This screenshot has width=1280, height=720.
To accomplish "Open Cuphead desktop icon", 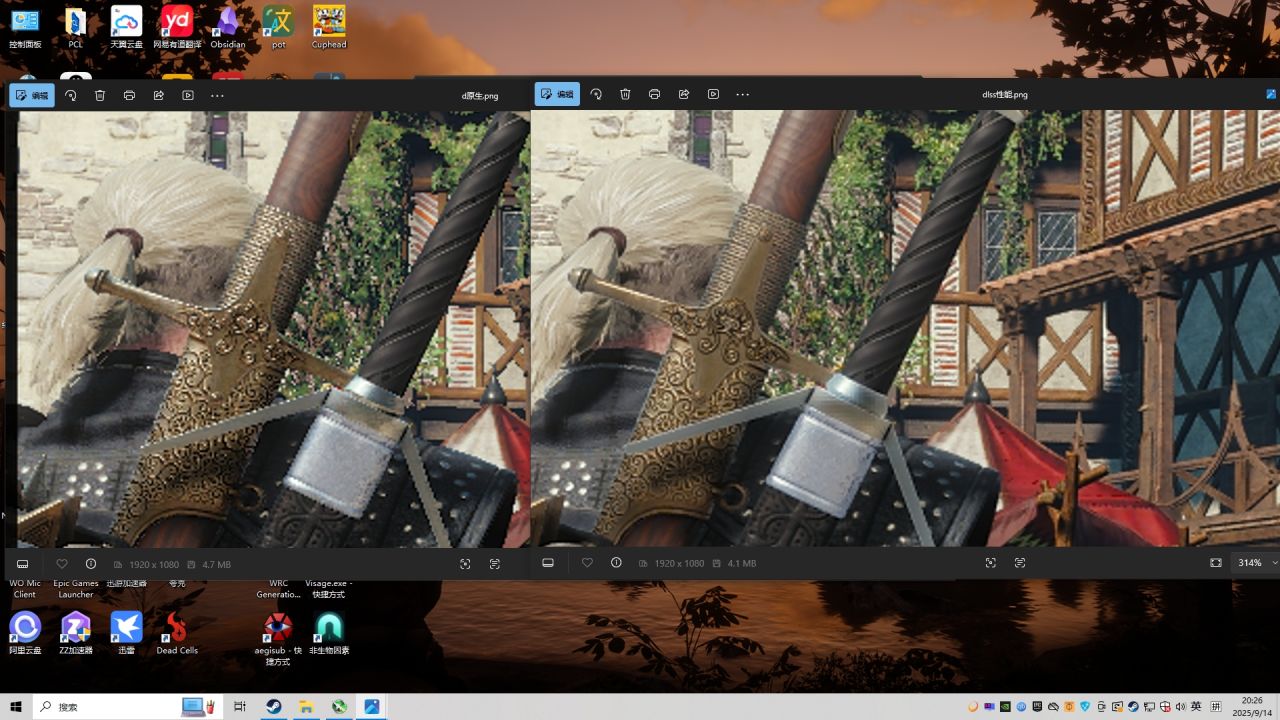I will (x=329, y=27).
